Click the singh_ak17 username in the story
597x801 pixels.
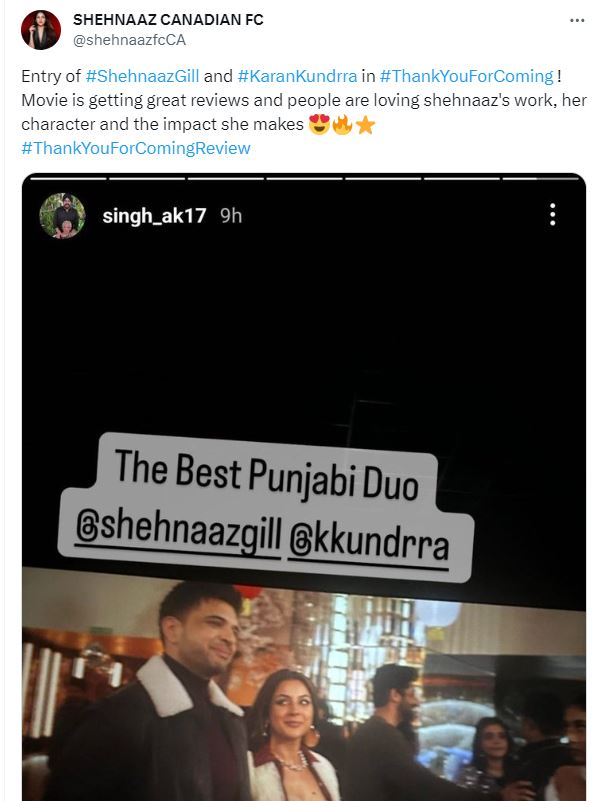point(154,216)
